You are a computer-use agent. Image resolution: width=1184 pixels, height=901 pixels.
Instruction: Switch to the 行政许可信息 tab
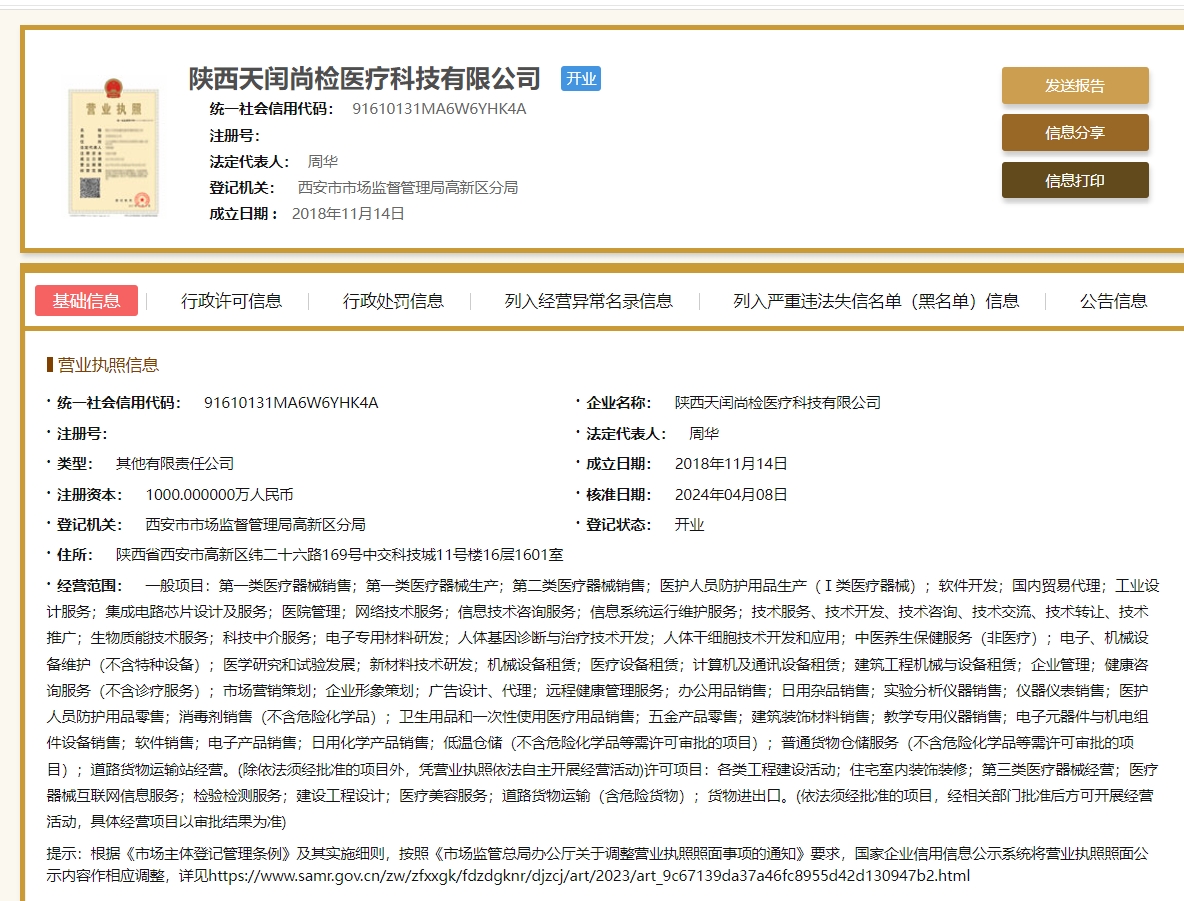tap(231, 301)
